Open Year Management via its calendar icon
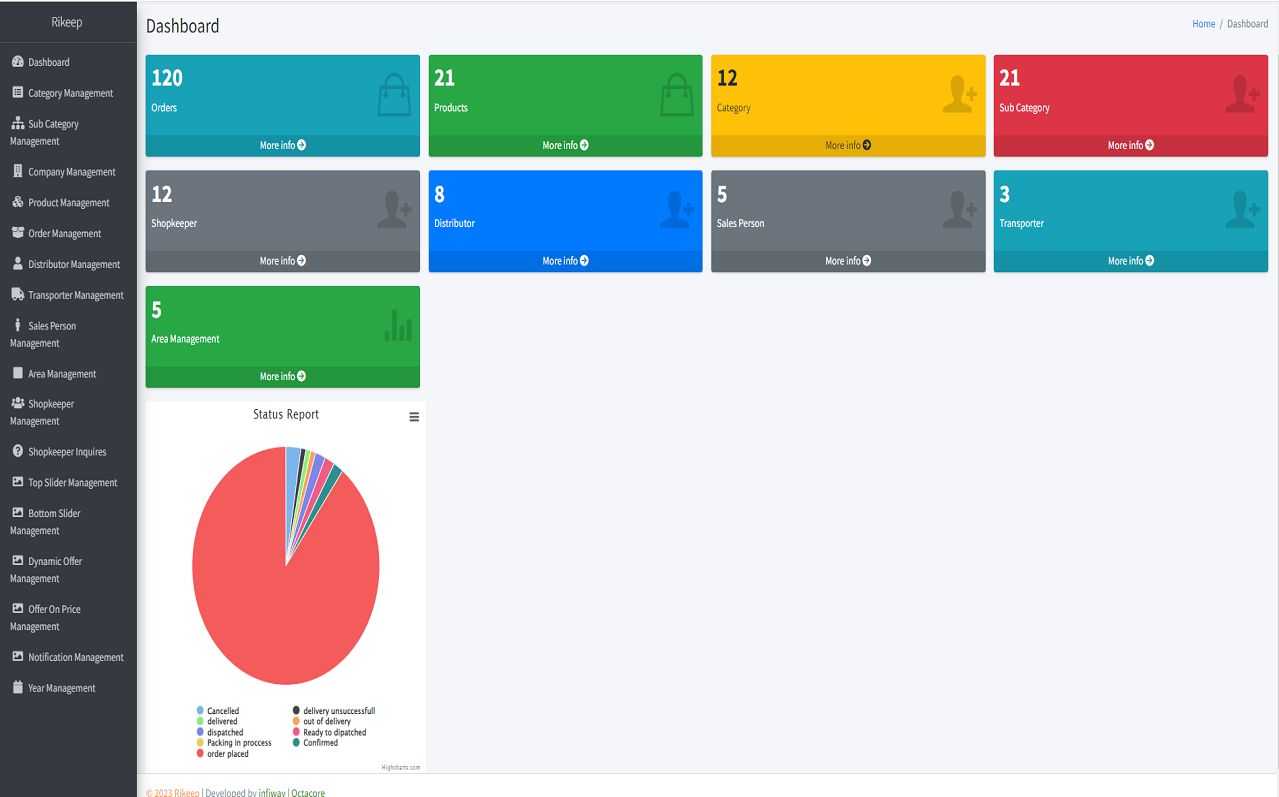Image resolution: width=1279 pixels, height=797 pixels. point(16,687)
